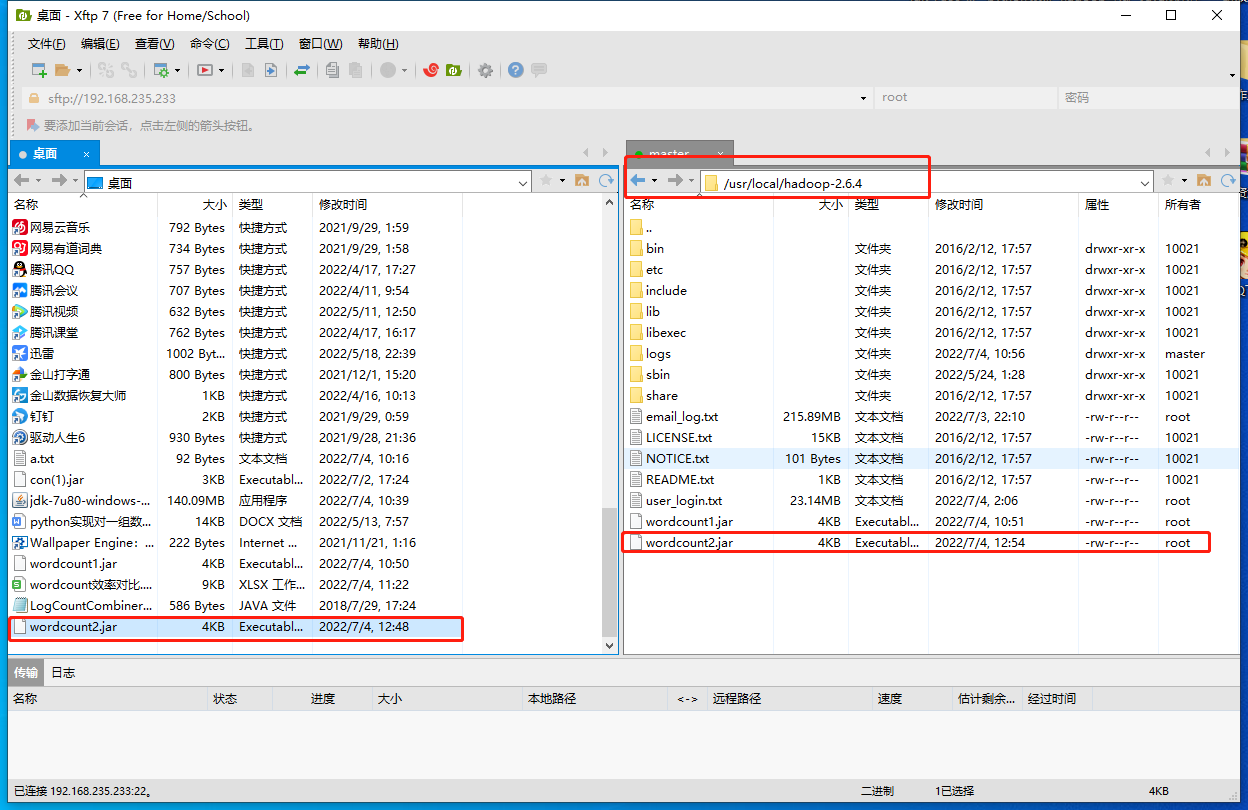Go forward in the local 桌面 pane
Screen dimensions: 1248x810
(59, 180)
